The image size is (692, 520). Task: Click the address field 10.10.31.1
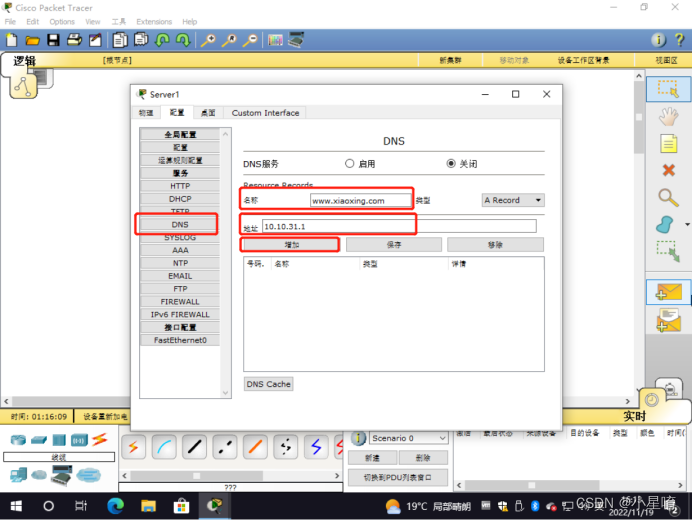pos(399,226)
